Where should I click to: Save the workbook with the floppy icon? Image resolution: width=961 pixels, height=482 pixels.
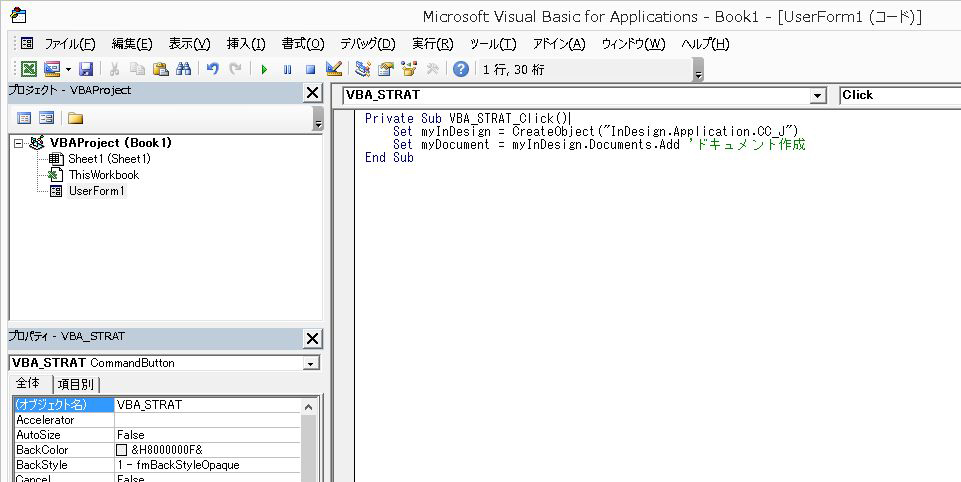[x=86, y=69]
